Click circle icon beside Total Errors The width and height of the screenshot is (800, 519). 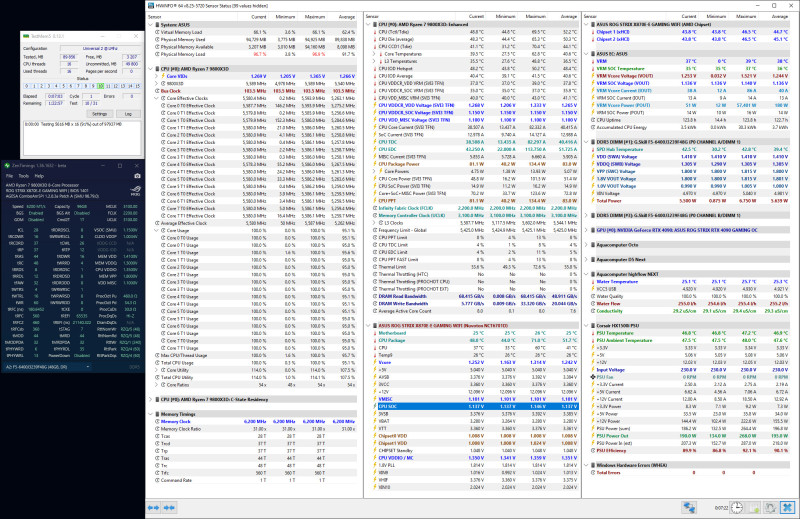(x=593, y=473)
